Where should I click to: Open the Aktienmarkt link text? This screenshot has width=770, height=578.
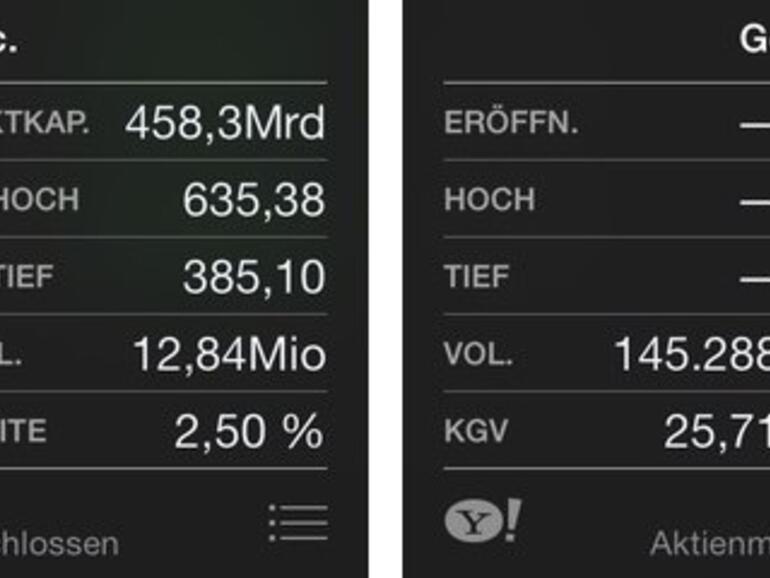click(709, 543)
